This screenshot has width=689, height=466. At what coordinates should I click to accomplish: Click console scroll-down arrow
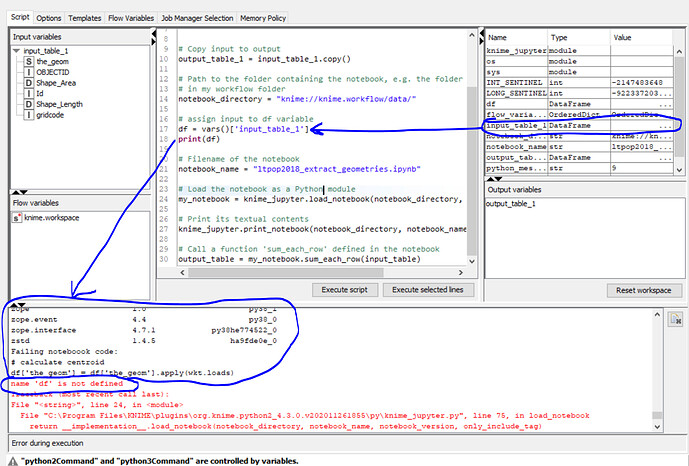[x=657, y=426]
